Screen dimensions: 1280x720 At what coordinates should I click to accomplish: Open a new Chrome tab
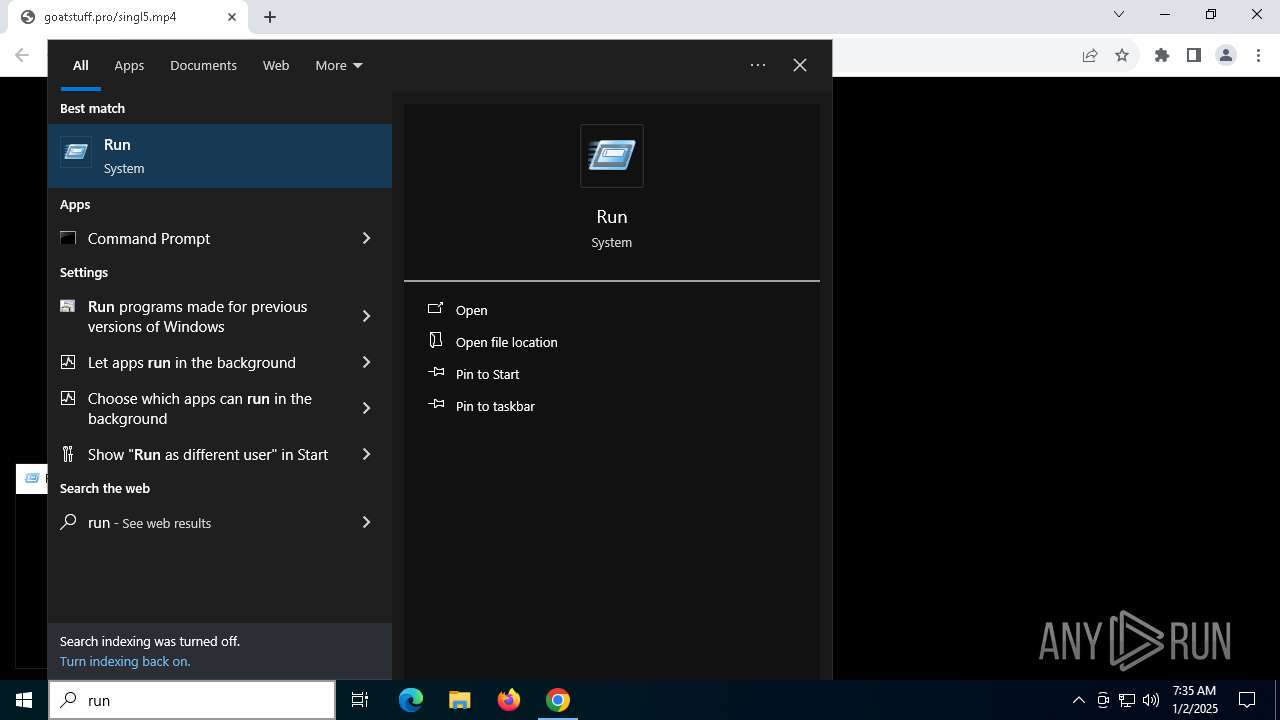(x=270, y=17)
